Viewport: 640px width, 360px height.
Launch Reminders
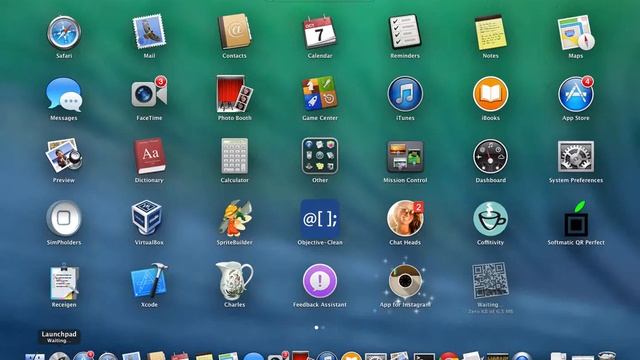click(x=405, y=32)
